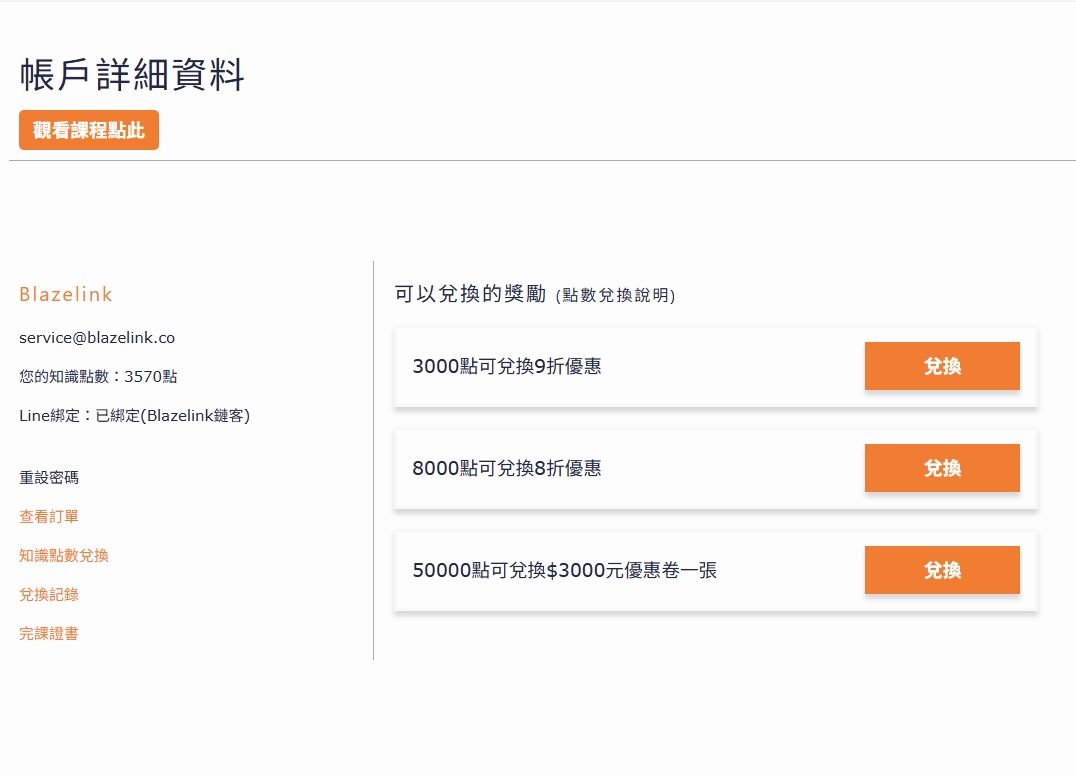Redeem the 50000點 $3000元優惠卷 reward

(x=941, y=570)
